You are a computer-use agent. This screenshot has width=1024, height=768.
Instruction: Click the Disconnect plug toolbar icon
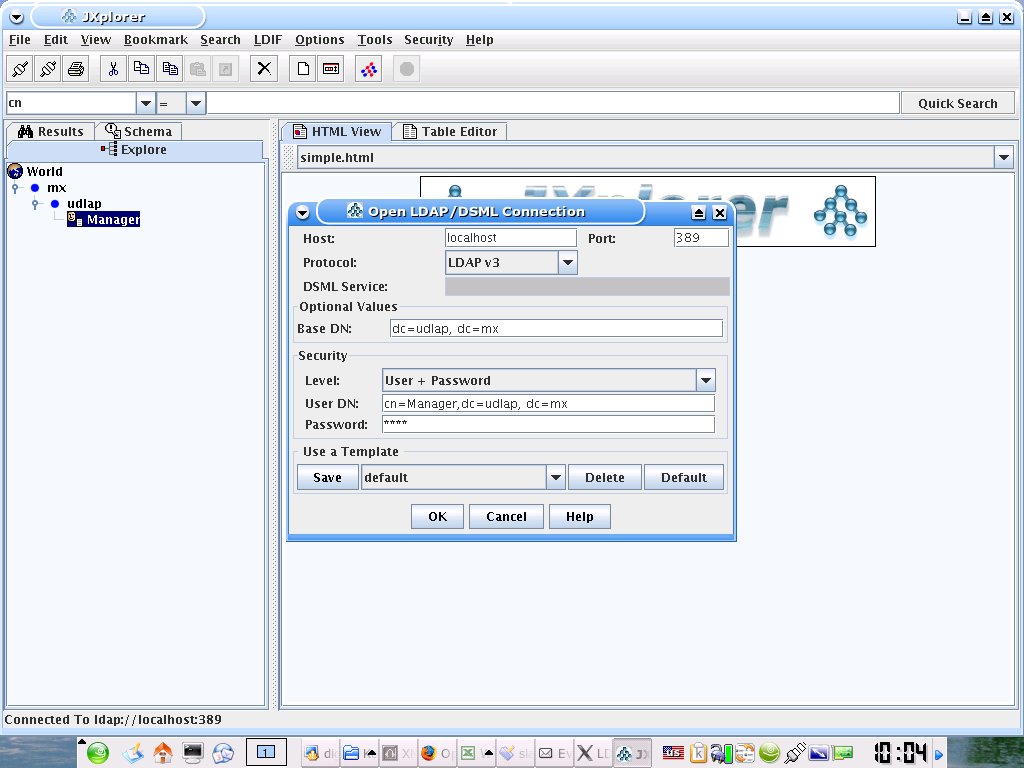48,69
